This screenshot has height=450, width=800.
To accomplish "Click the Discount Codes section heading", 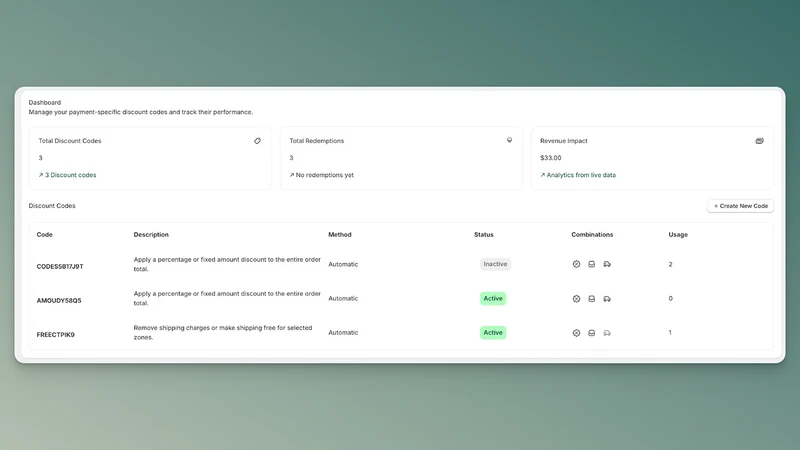I will [52, 206].
